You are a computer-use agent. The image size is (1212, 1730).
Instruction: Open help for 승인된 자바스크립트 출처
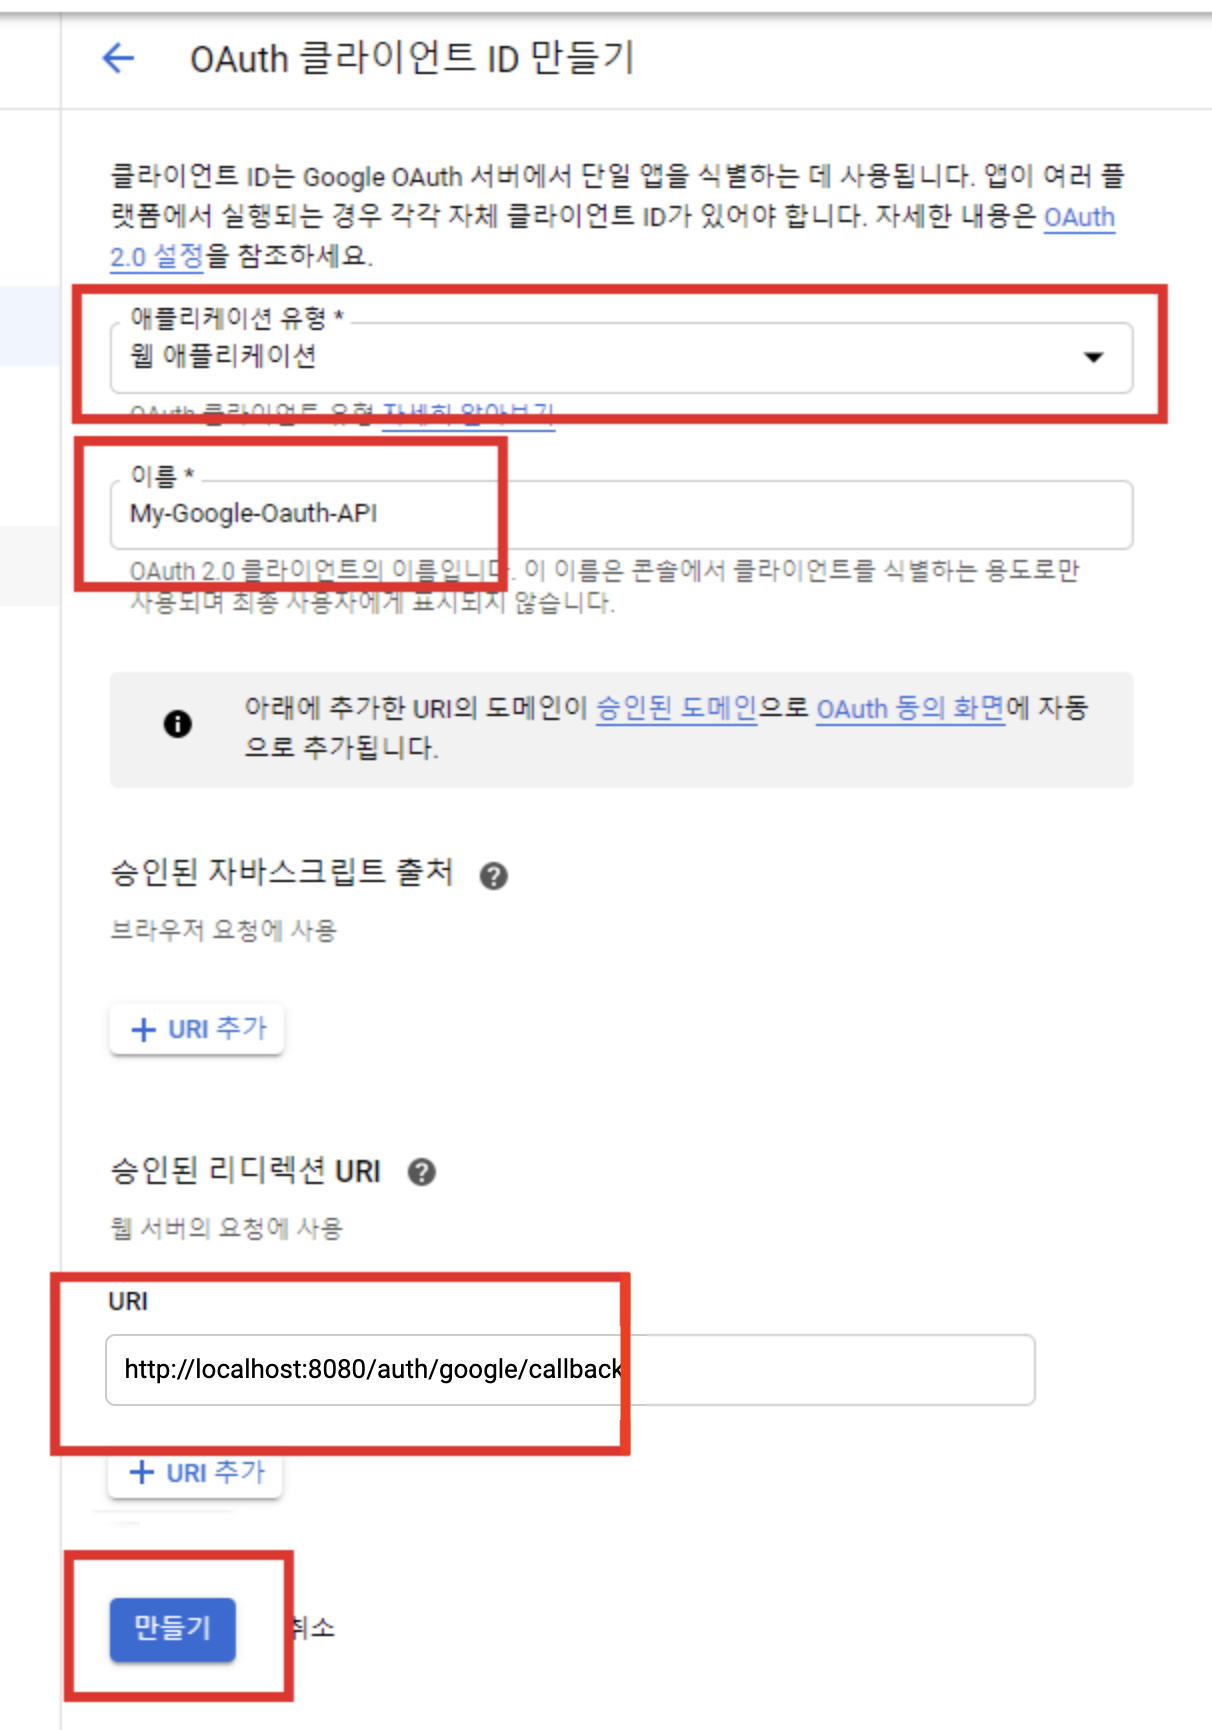click(493, 876)
